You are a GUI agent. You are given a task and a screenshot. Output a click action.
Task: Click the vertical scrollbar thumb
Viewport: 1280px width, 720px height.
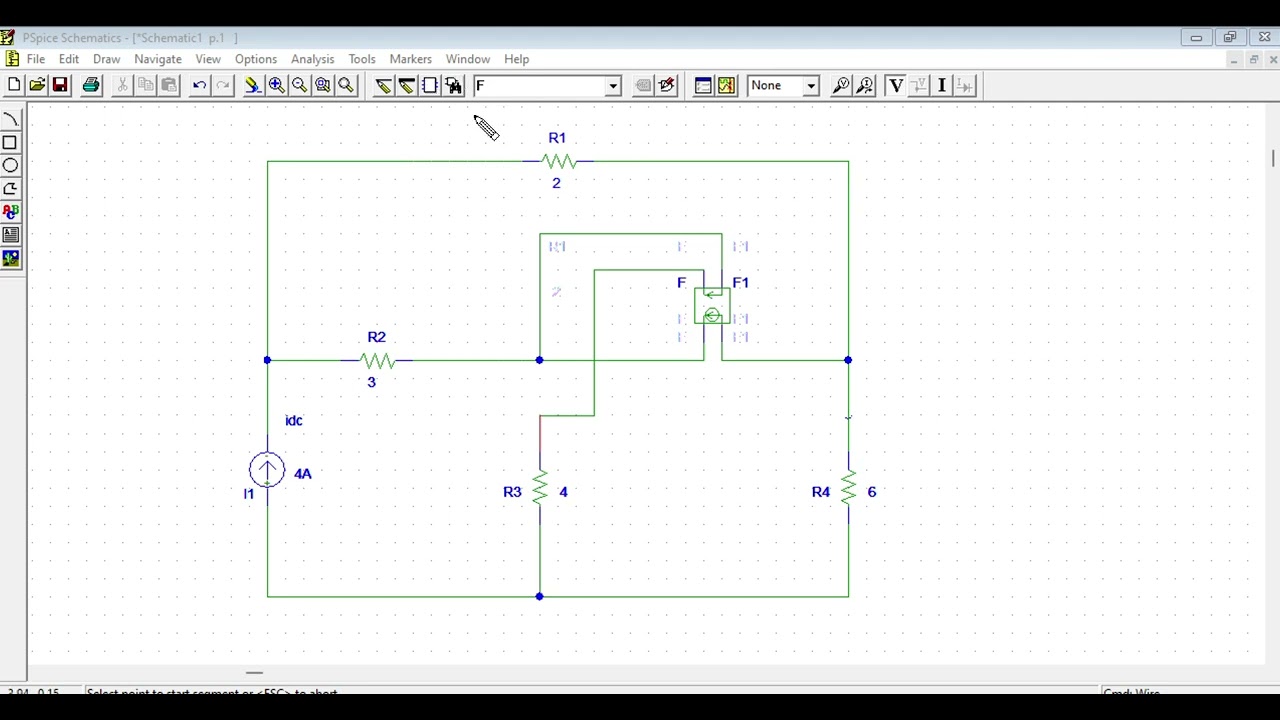coord(1273,158)
